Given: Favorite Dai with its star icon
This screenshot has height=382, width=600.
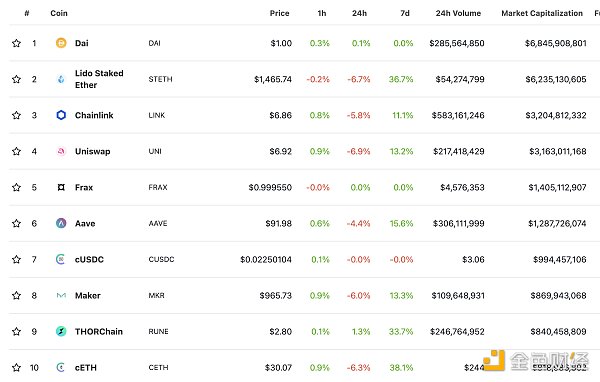Looking at the screenshot, I should [x=16, y=43].
